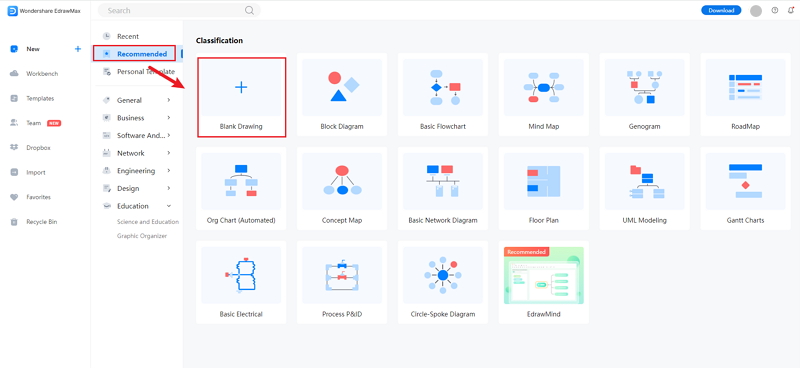
Task: Click the Network category icon
Action: pyautogui.click(x=107, y=153)
